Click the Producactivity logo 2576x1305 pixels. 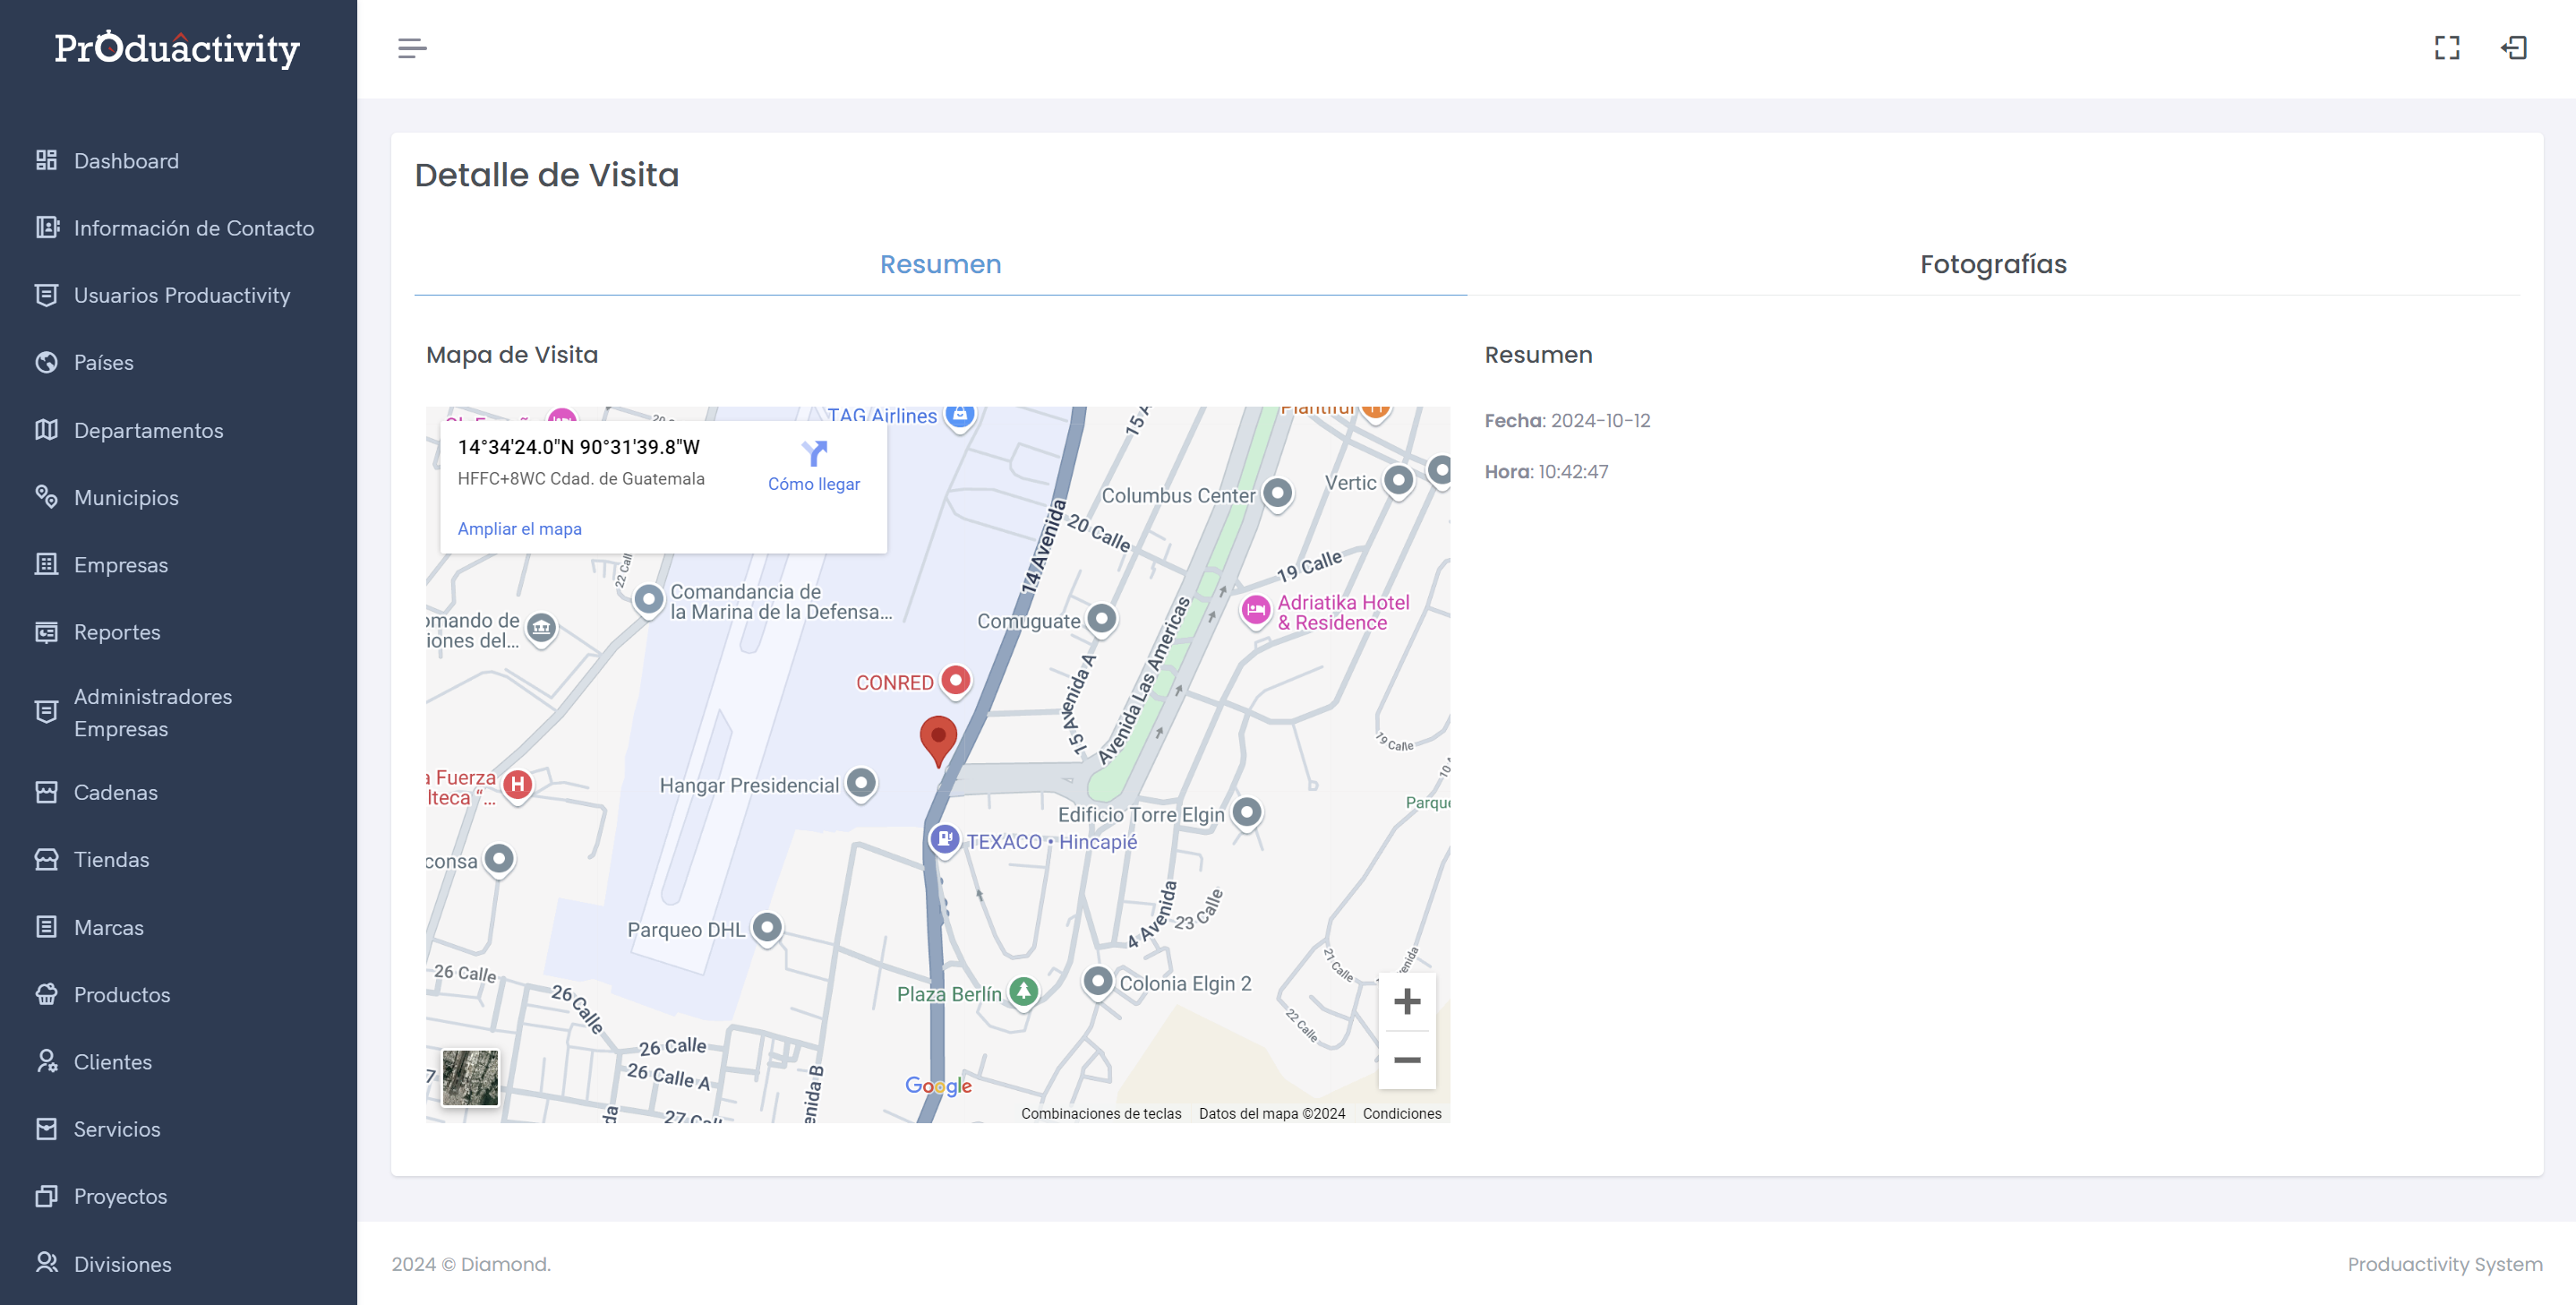(x=178, y=48)
